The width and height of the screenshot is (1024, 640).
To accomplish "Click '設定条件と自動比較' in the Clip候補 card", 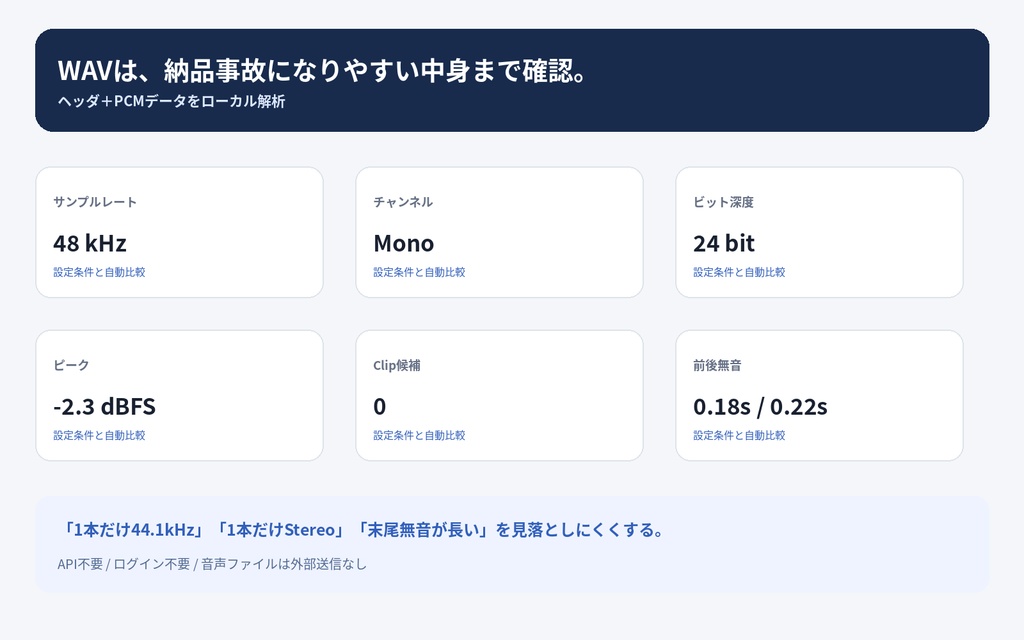I will [x=419, y=435].
